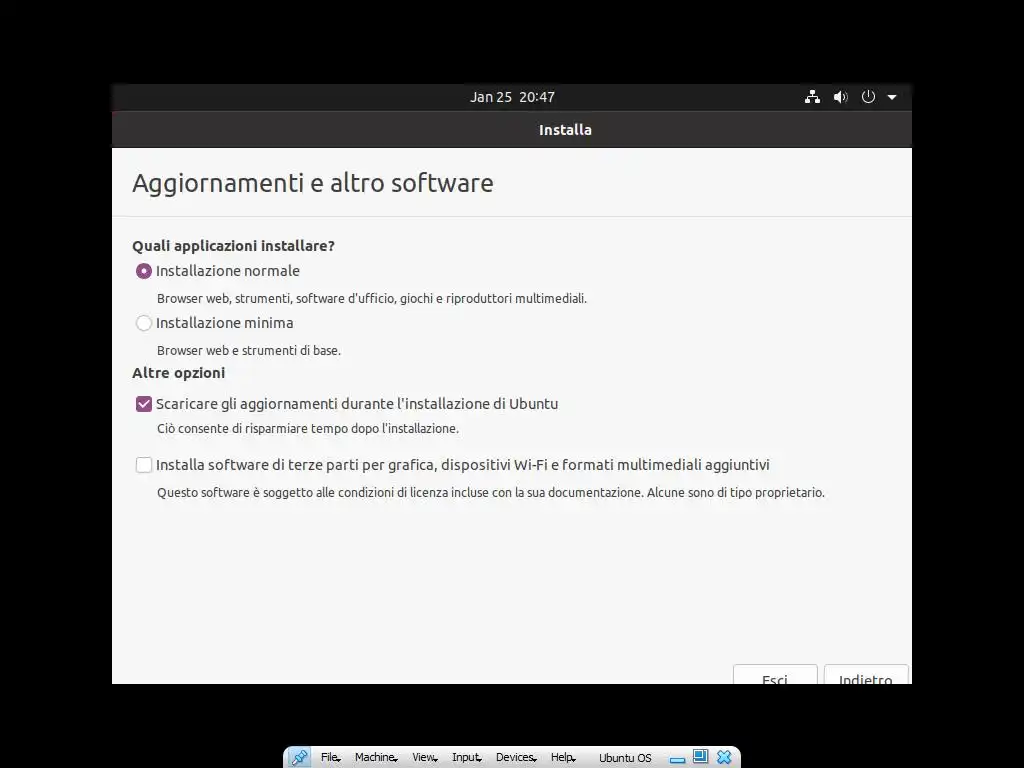
Task: Click the Installa window title
Action: 566,130
